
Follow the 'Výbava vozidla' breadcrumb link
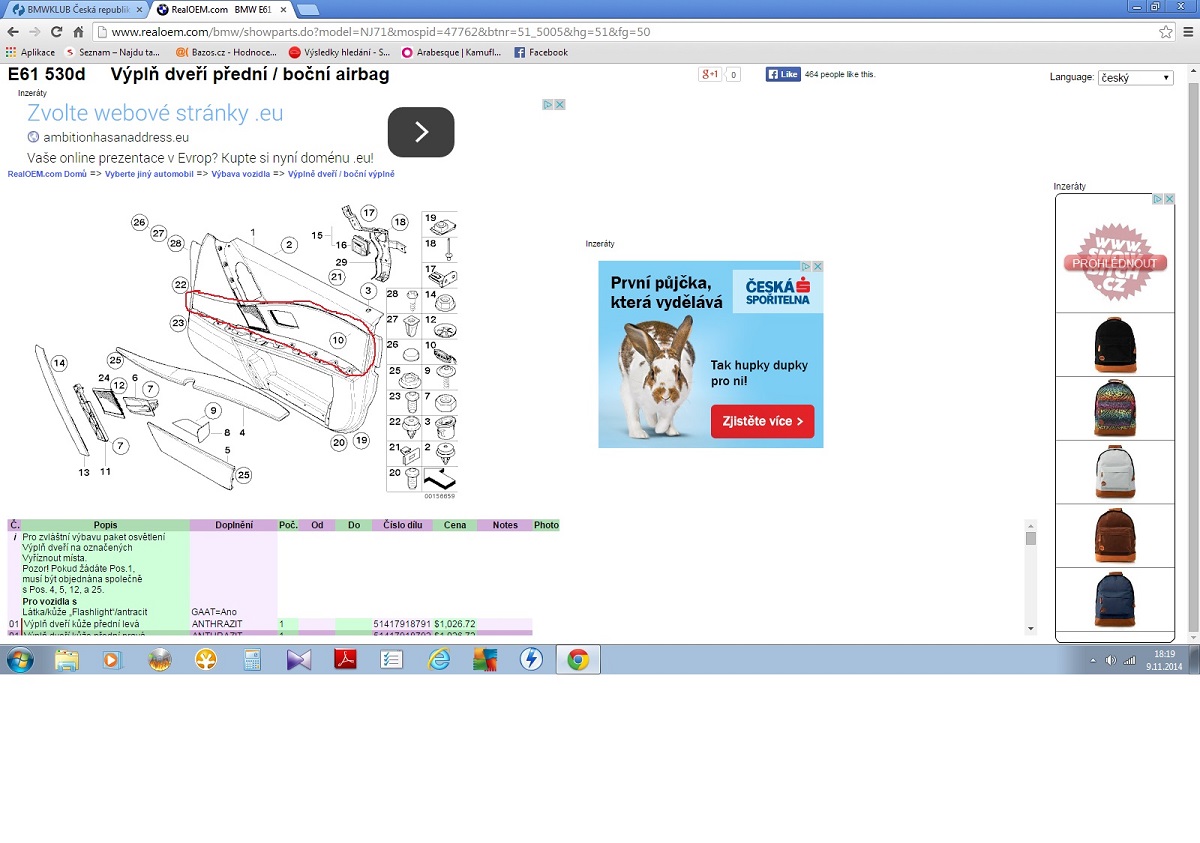240,174
